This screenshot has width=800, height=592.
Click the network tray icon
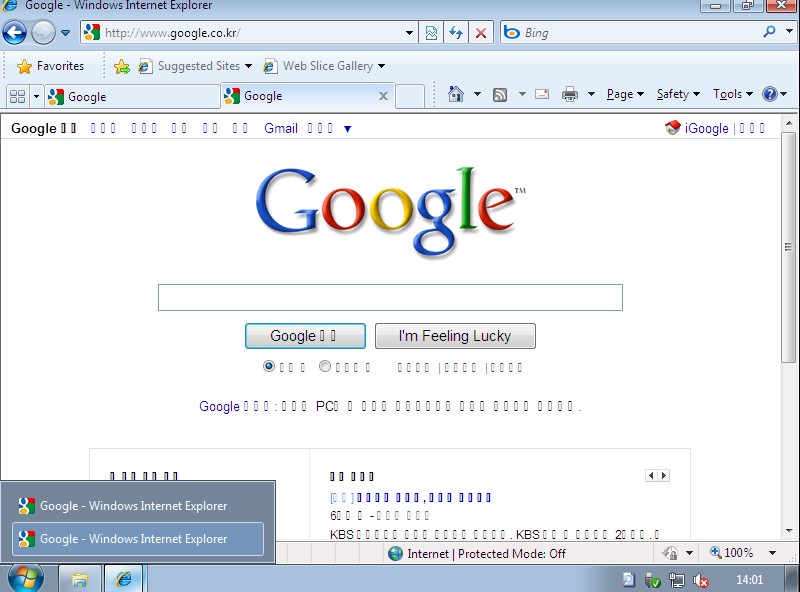[x=677, y=580]
